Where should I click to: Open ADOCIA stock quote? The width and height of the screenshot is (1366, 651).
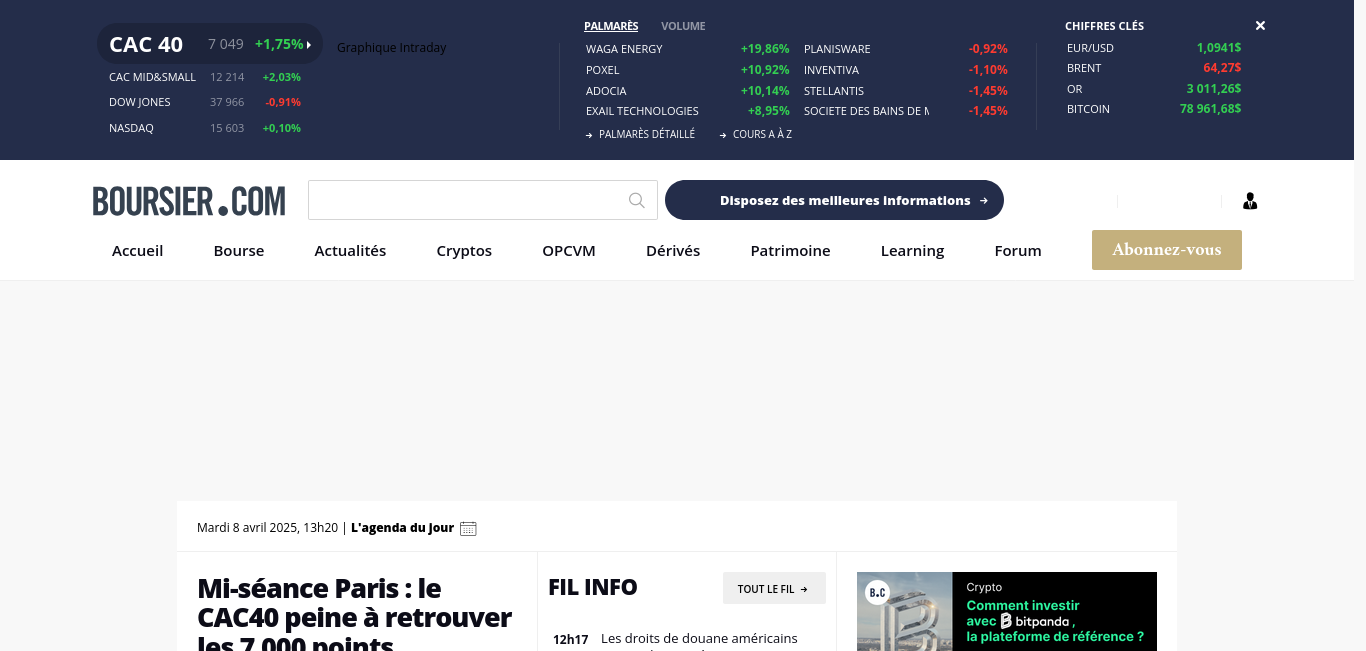(x=606, y=91)
